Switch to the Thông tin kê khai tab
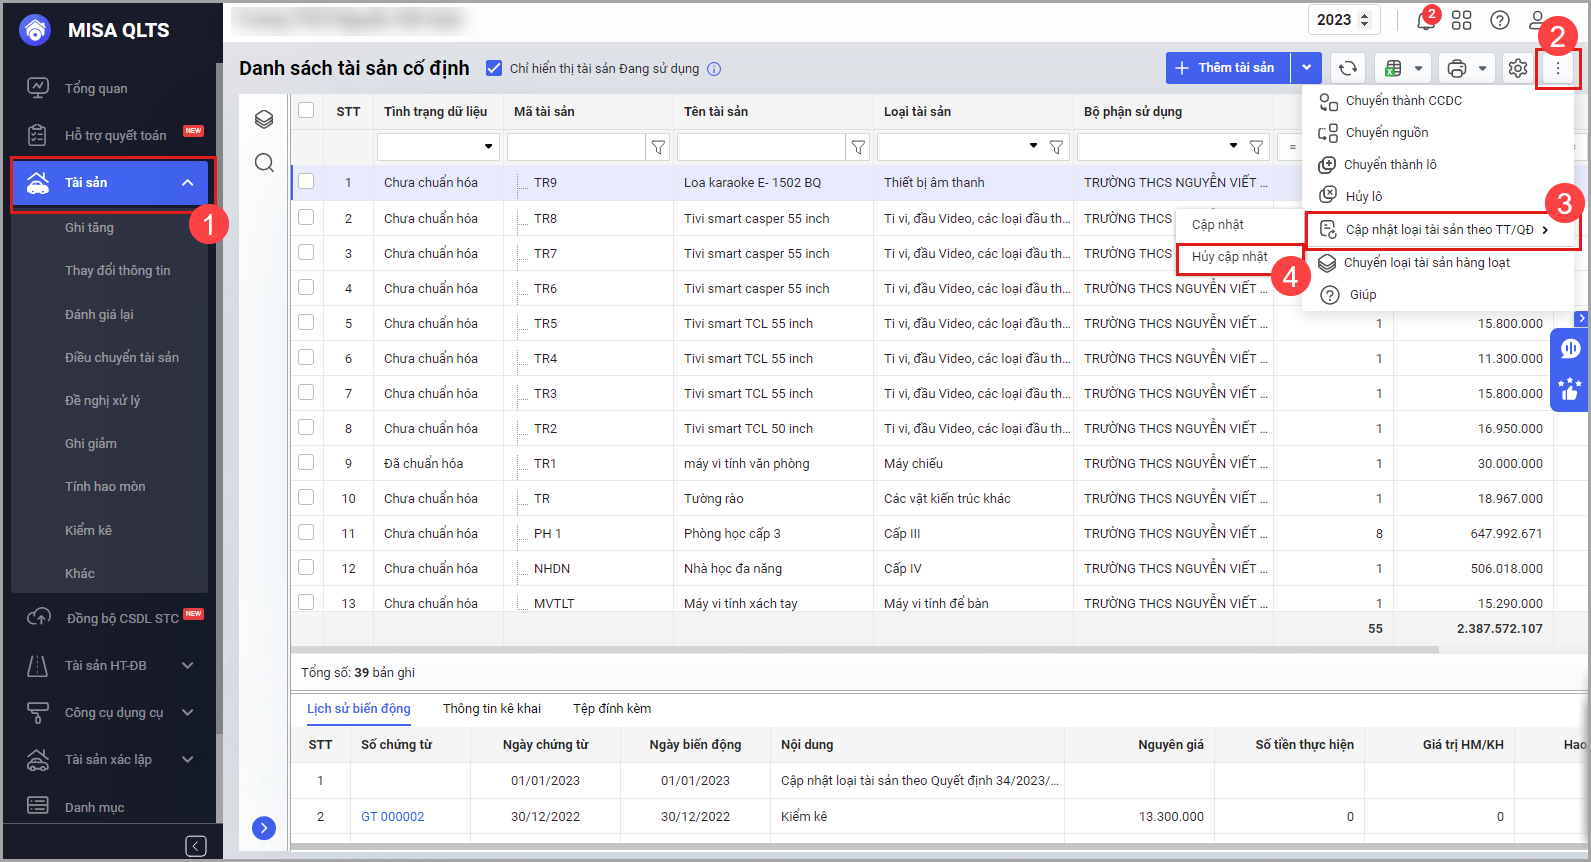This screenshot has height=862, width=1591. [x=491, y=709]
